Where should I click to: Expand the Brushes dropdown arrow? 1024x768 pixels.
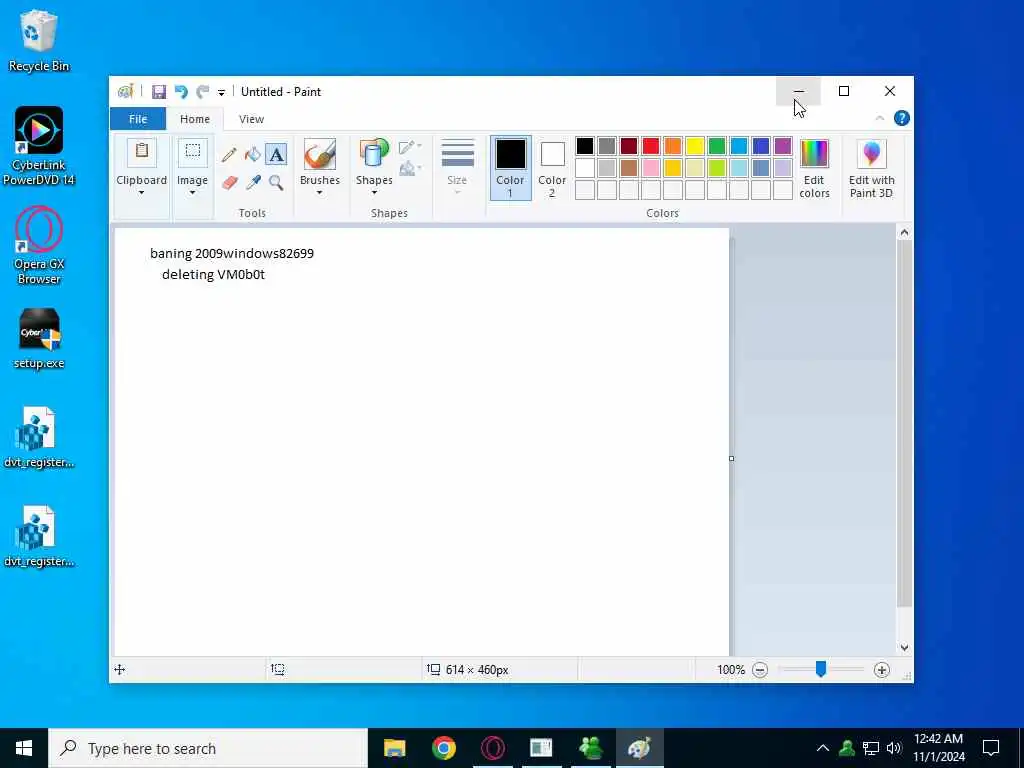319,193
